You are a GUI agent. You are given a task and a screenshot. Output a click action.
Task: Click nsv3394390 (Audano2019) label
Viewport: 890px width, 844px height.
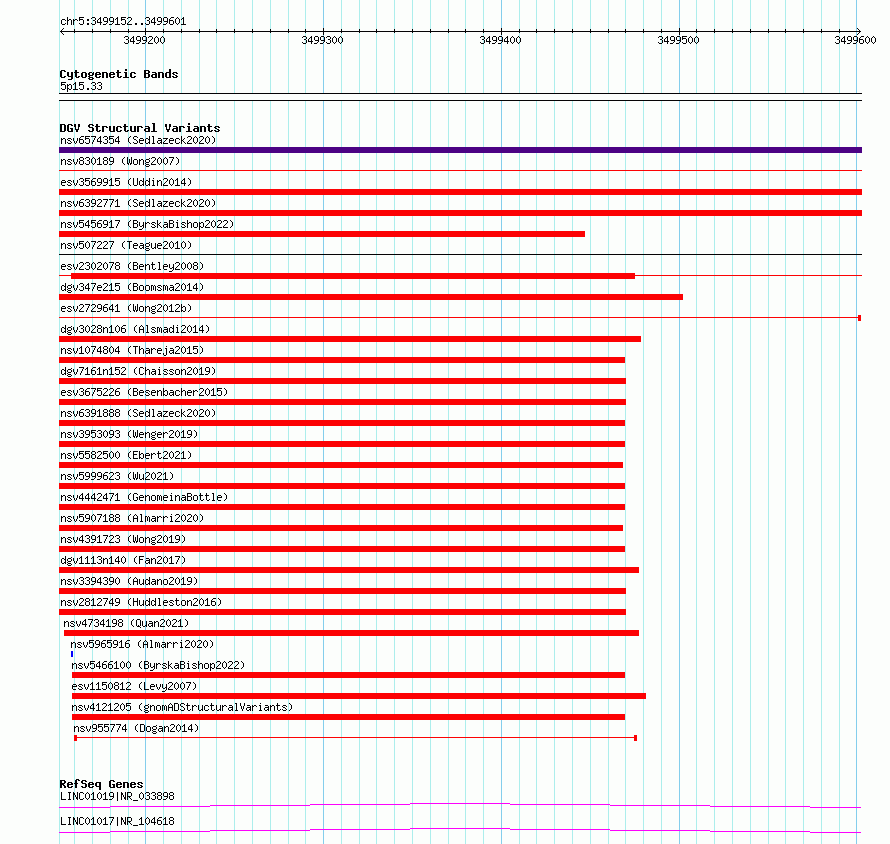[x=129, y=581]
